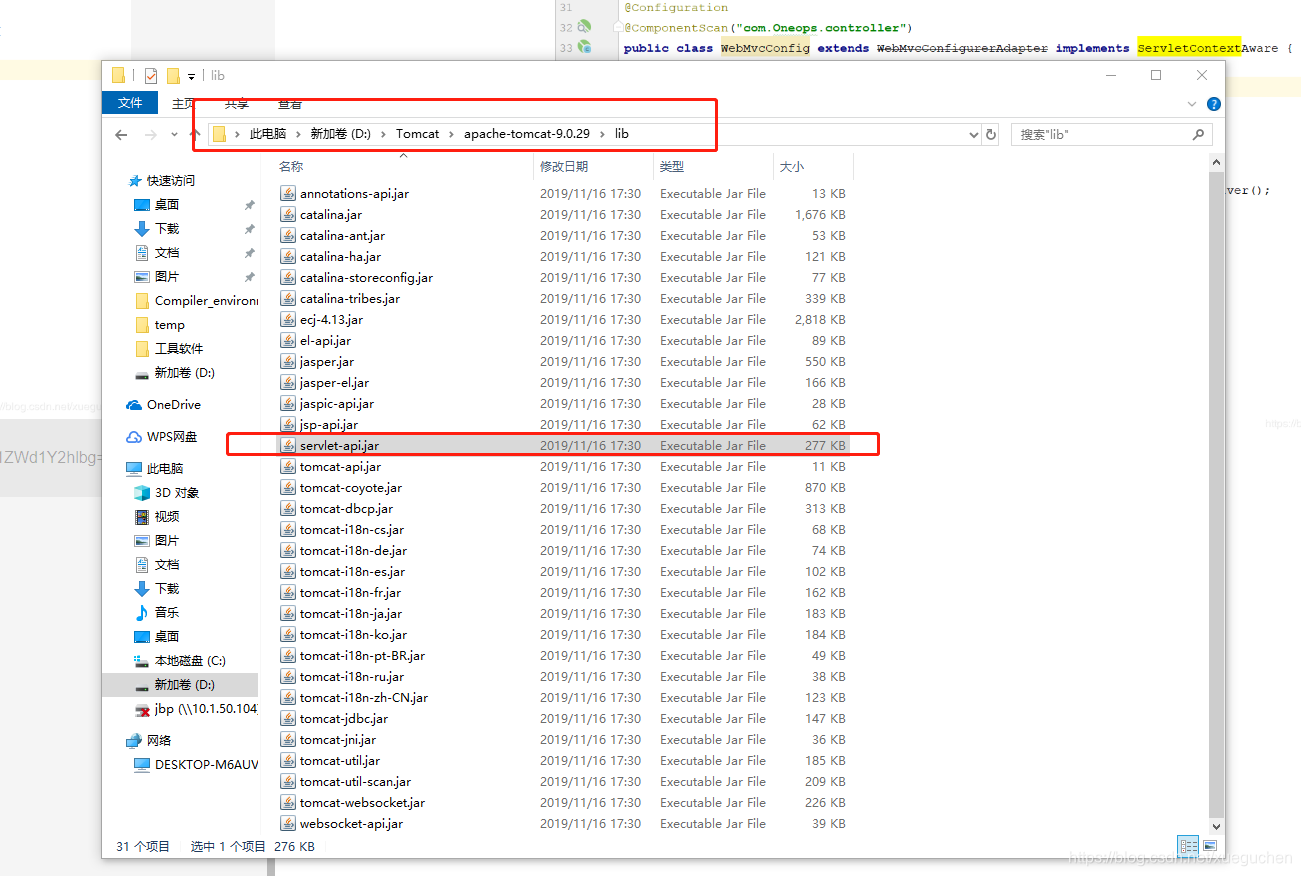Switch to details view layout icon
Screen dimensions: 1301x876
click(x=1188, y=846)
